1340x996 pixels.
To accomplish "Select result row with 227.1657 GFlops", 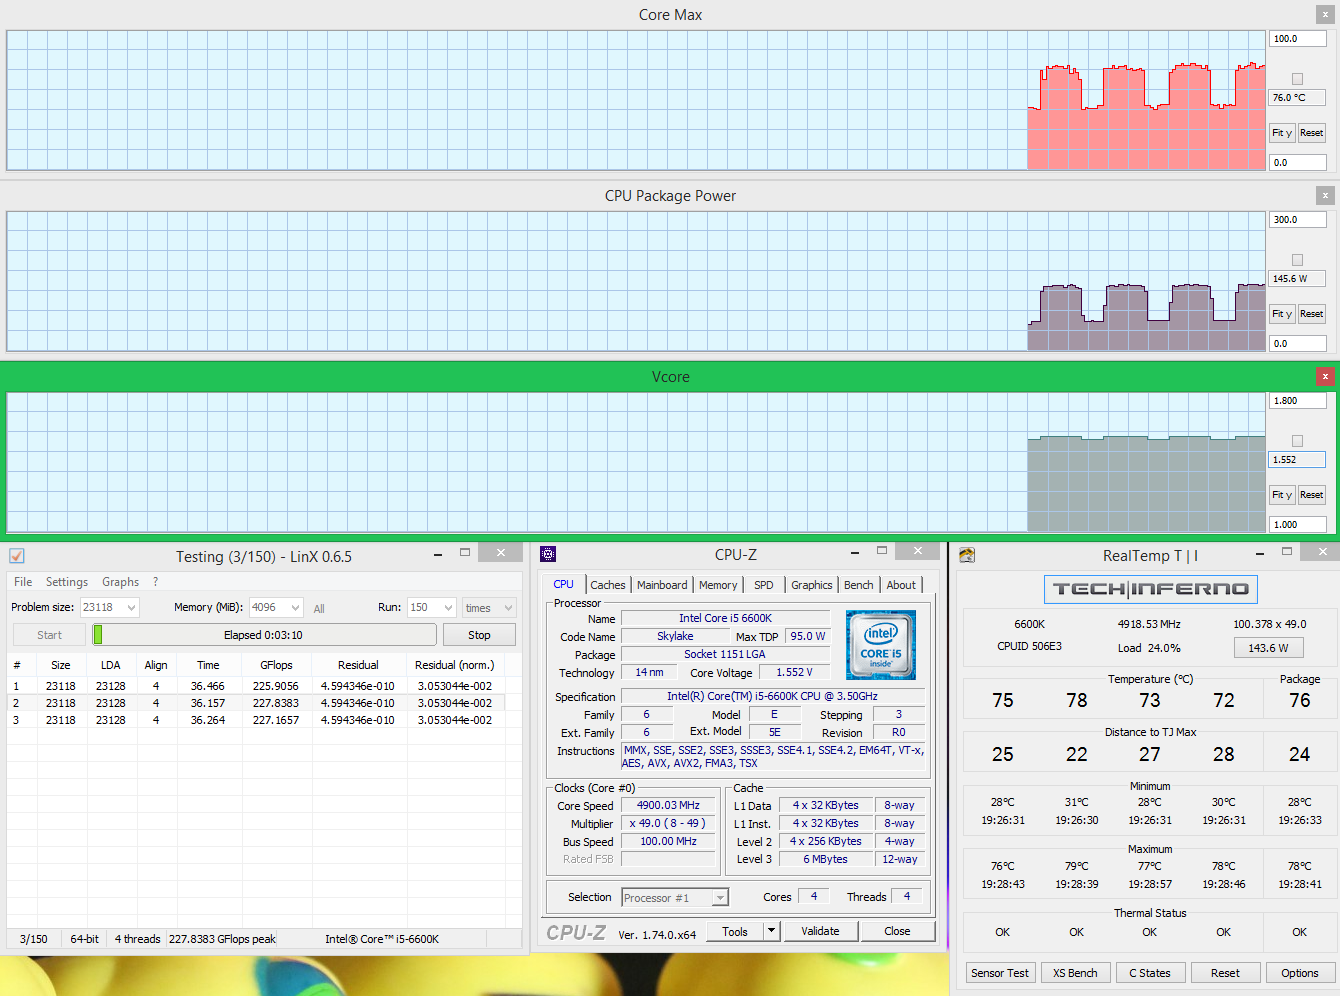I will (x=264, y=720).
